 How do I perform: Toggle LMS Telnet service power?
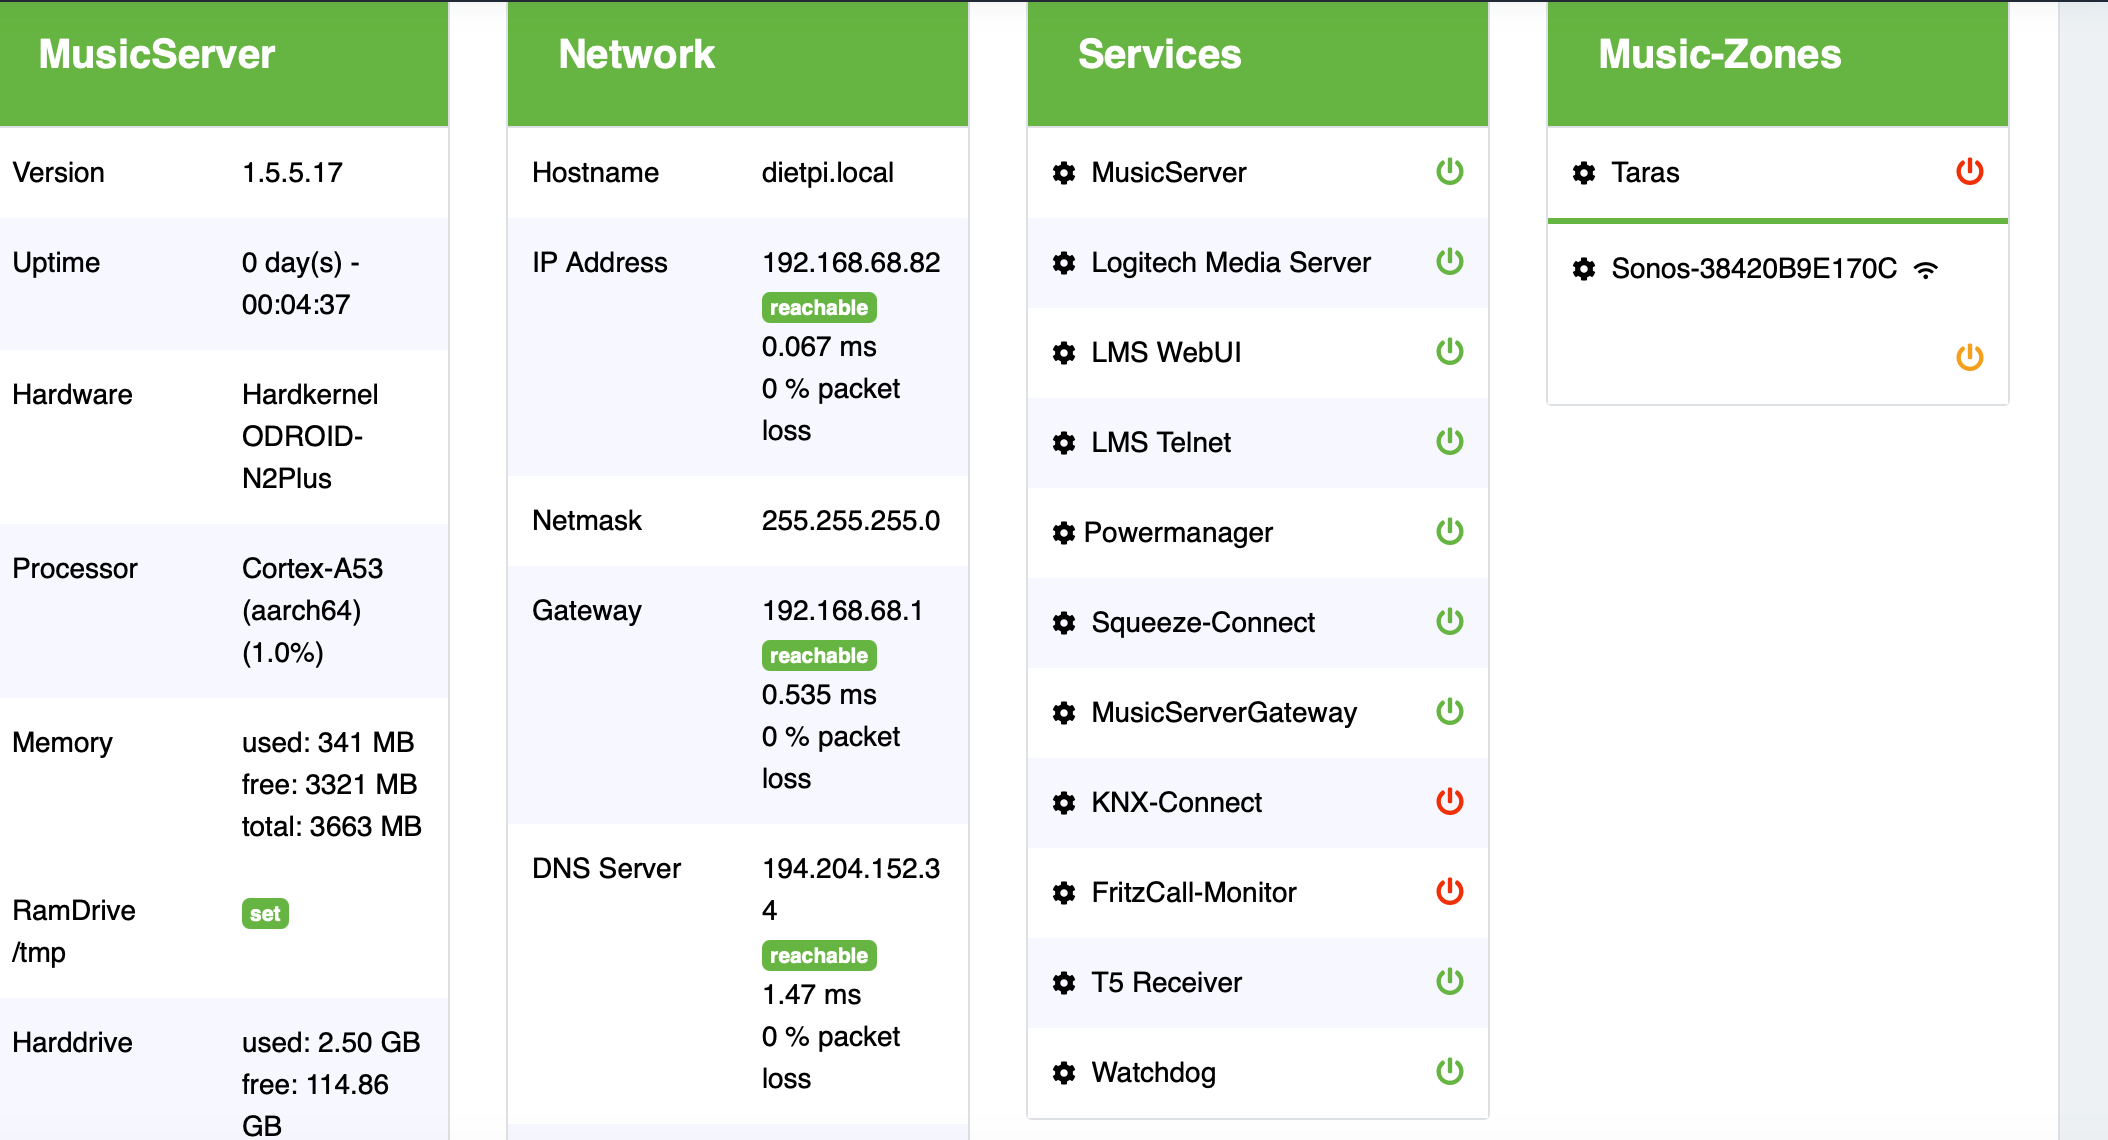point(1450,441)
